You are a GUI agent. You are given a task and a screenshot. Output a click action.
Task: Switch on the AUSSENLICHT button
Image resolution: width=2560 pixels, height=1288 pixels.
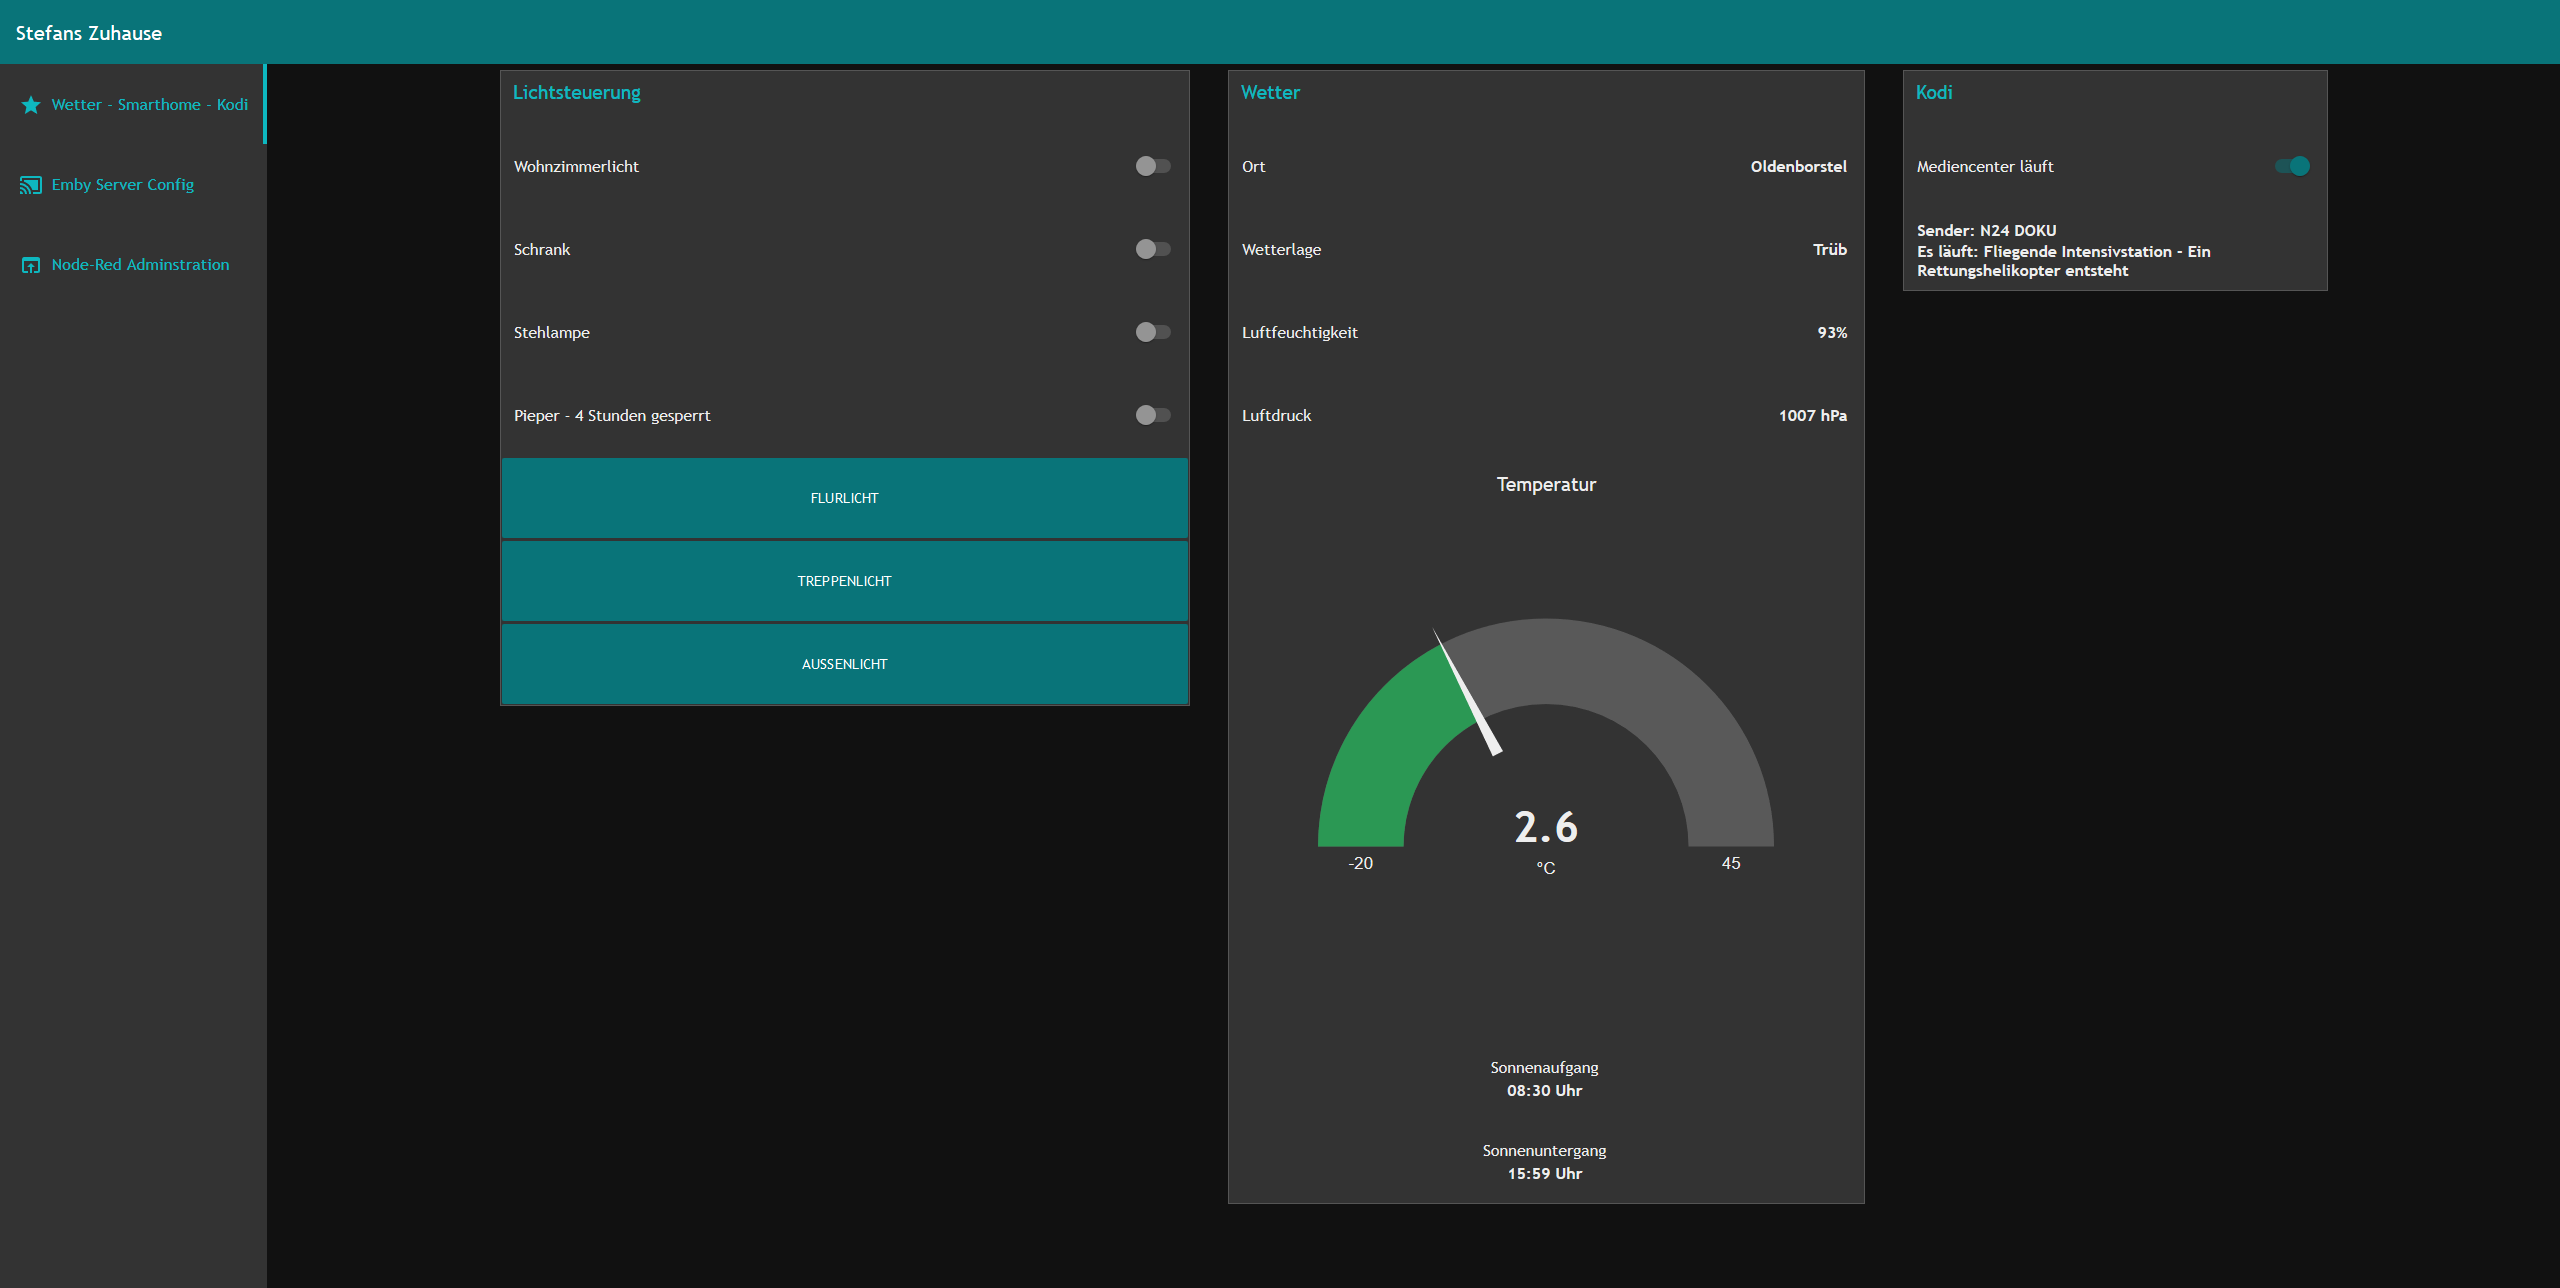pyautogui.click(x=845, y=664)
